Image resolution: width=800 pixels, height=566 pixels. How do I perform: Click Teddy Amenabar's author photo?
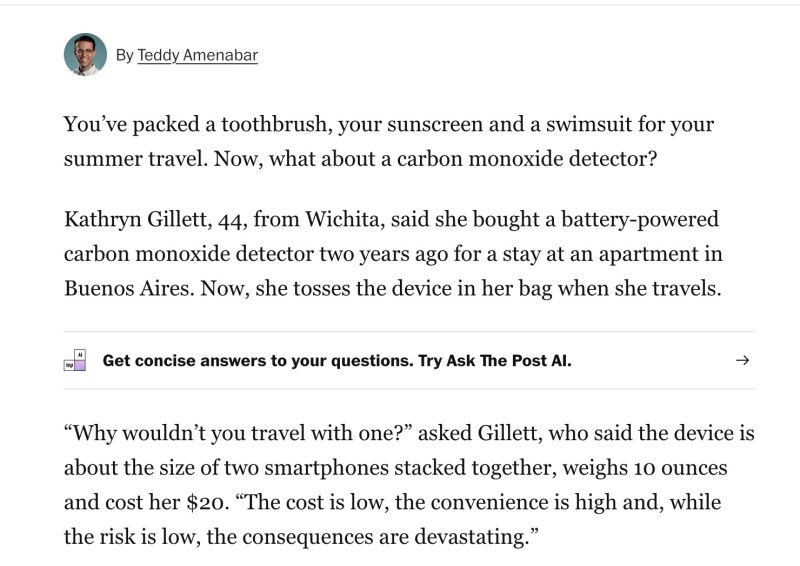(85, 55)
